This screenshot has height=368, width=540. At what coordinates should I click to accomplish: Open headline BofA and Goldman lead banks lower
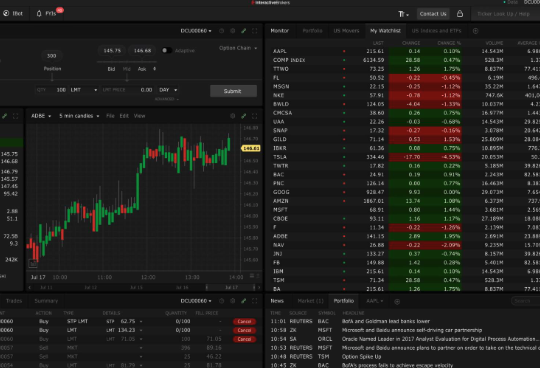(x=385, y=321)
